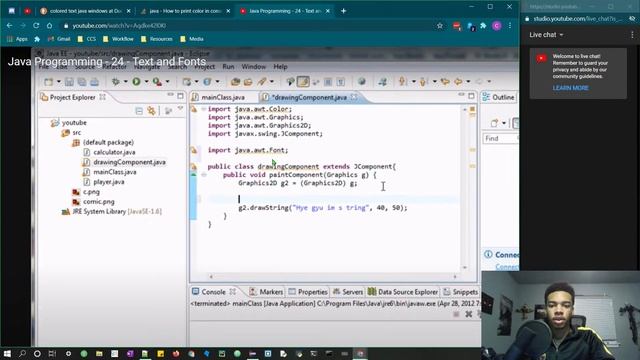This screenshot has width=640, height=360.
Task: Collapse the import block fold marker
Action: 204,109
